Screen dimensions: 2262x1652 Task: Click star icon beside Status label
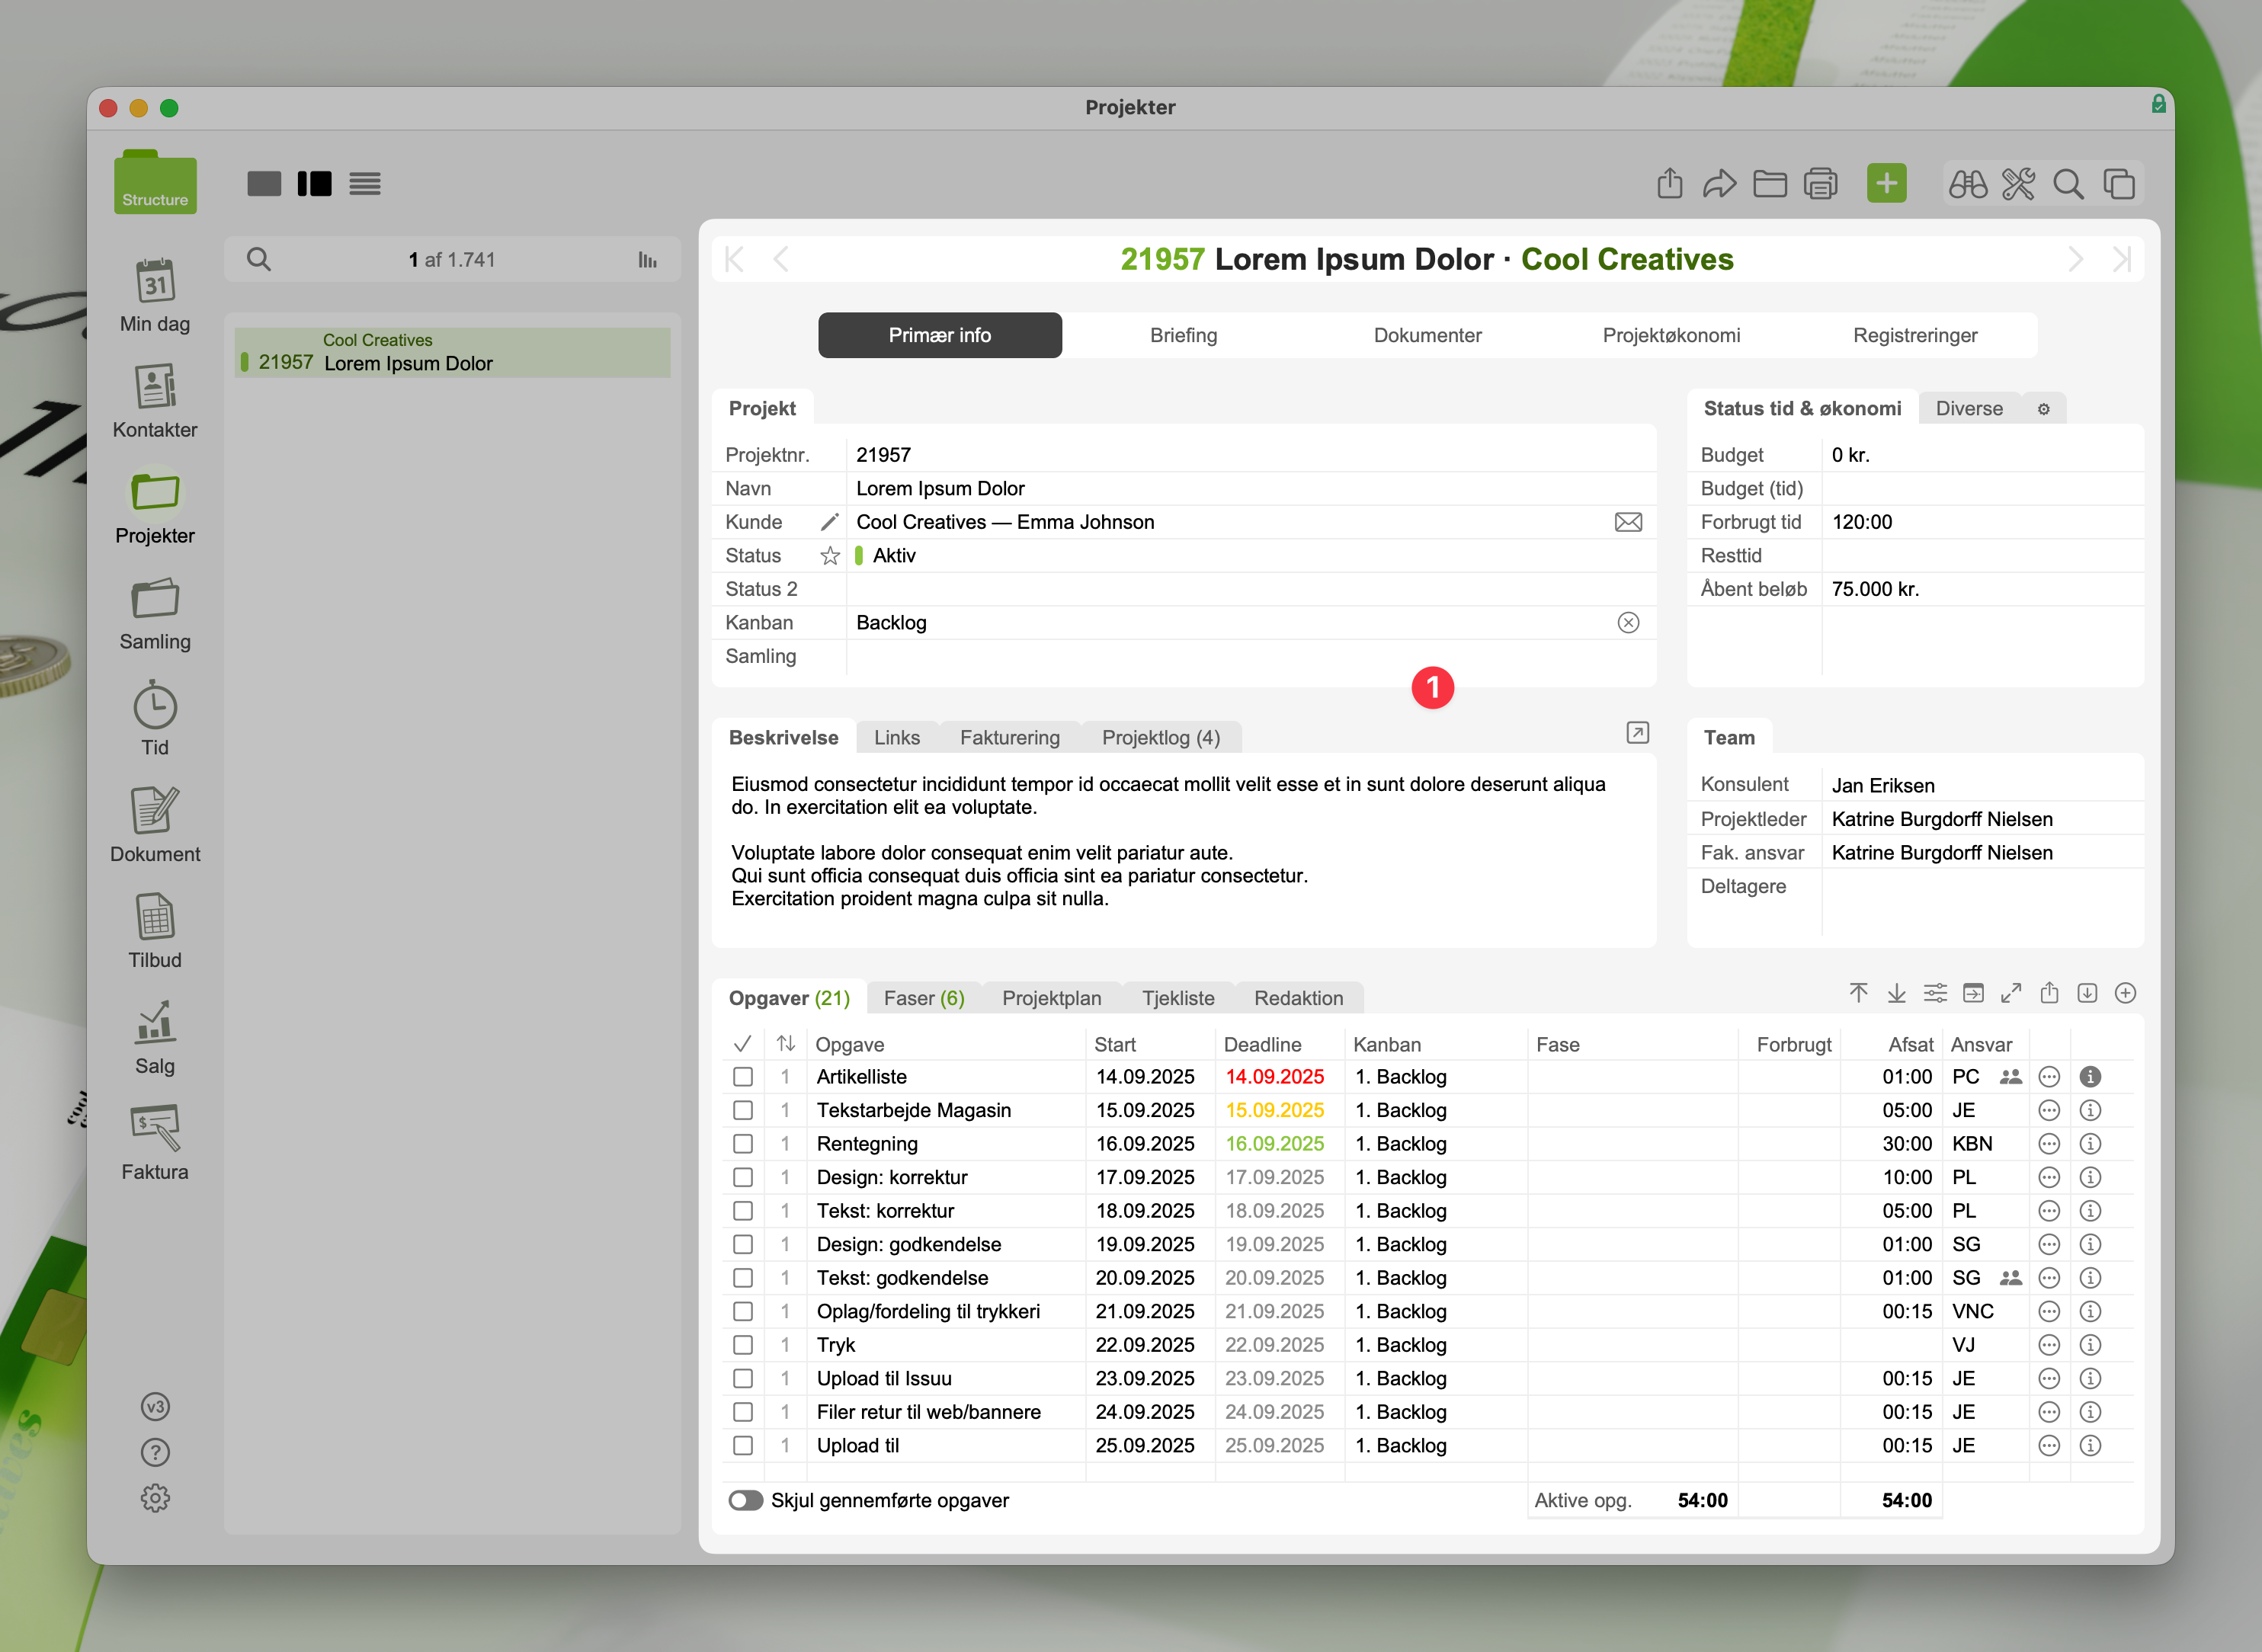(830, 556)
